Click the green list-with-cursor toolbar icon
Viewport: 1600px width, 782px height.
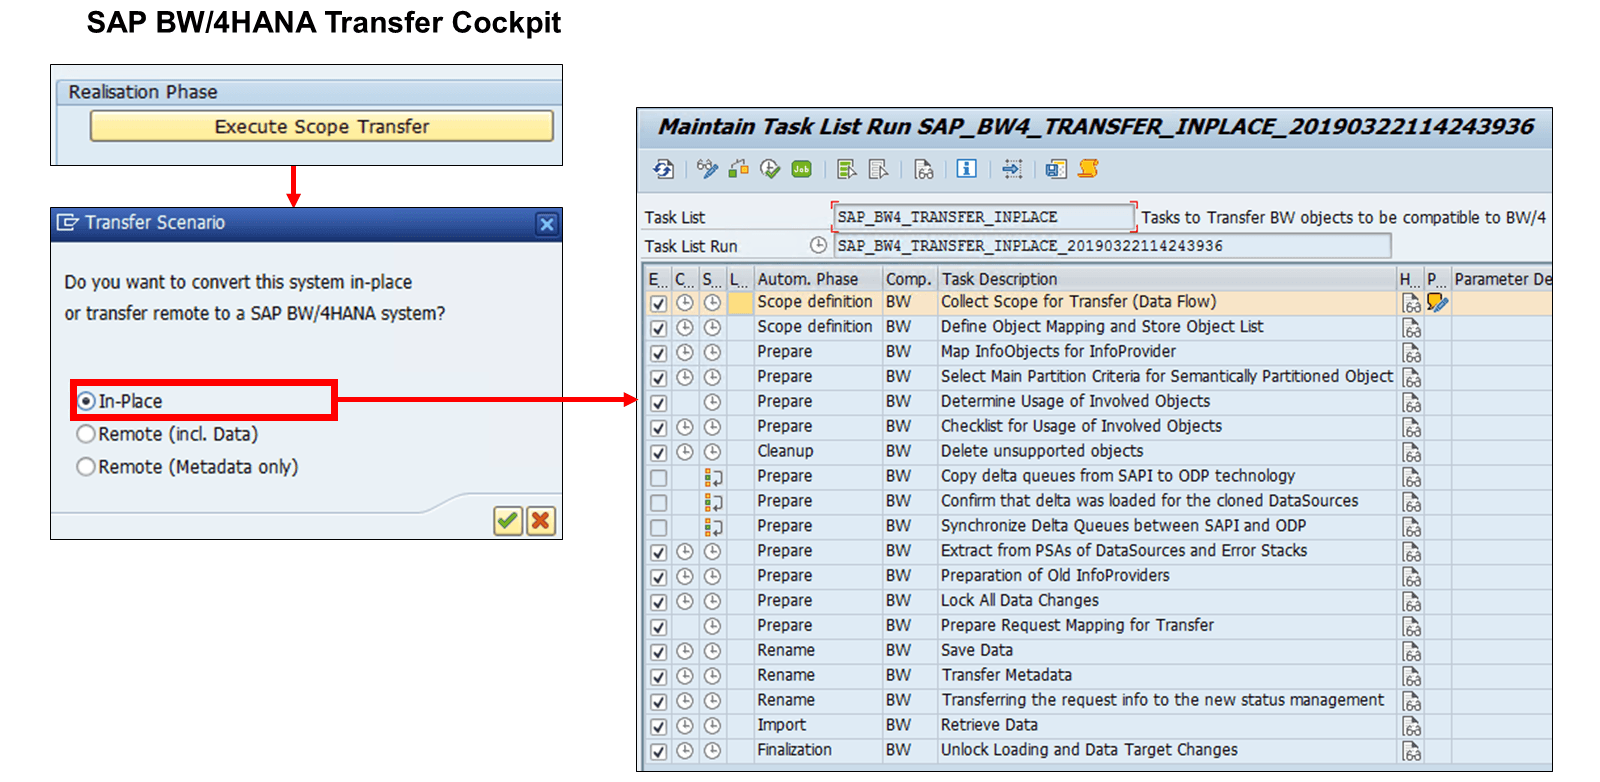tap(847, 169)
